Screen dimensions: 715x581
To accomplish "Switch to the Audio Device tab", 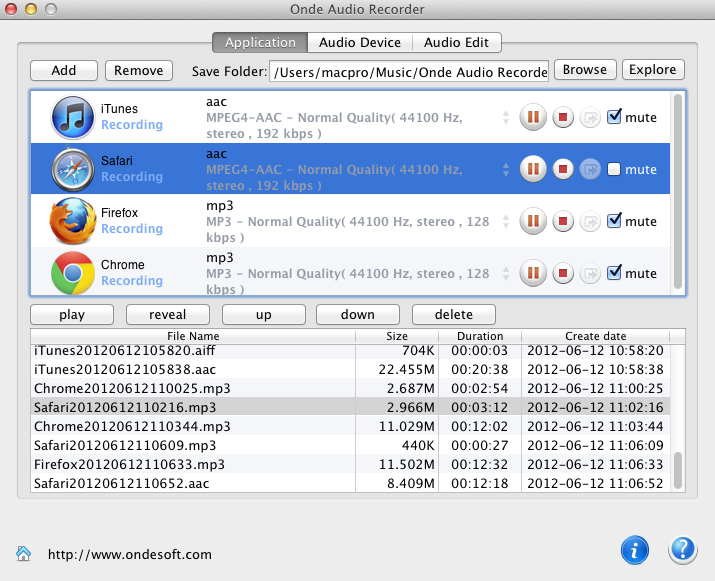I will 359,43.
